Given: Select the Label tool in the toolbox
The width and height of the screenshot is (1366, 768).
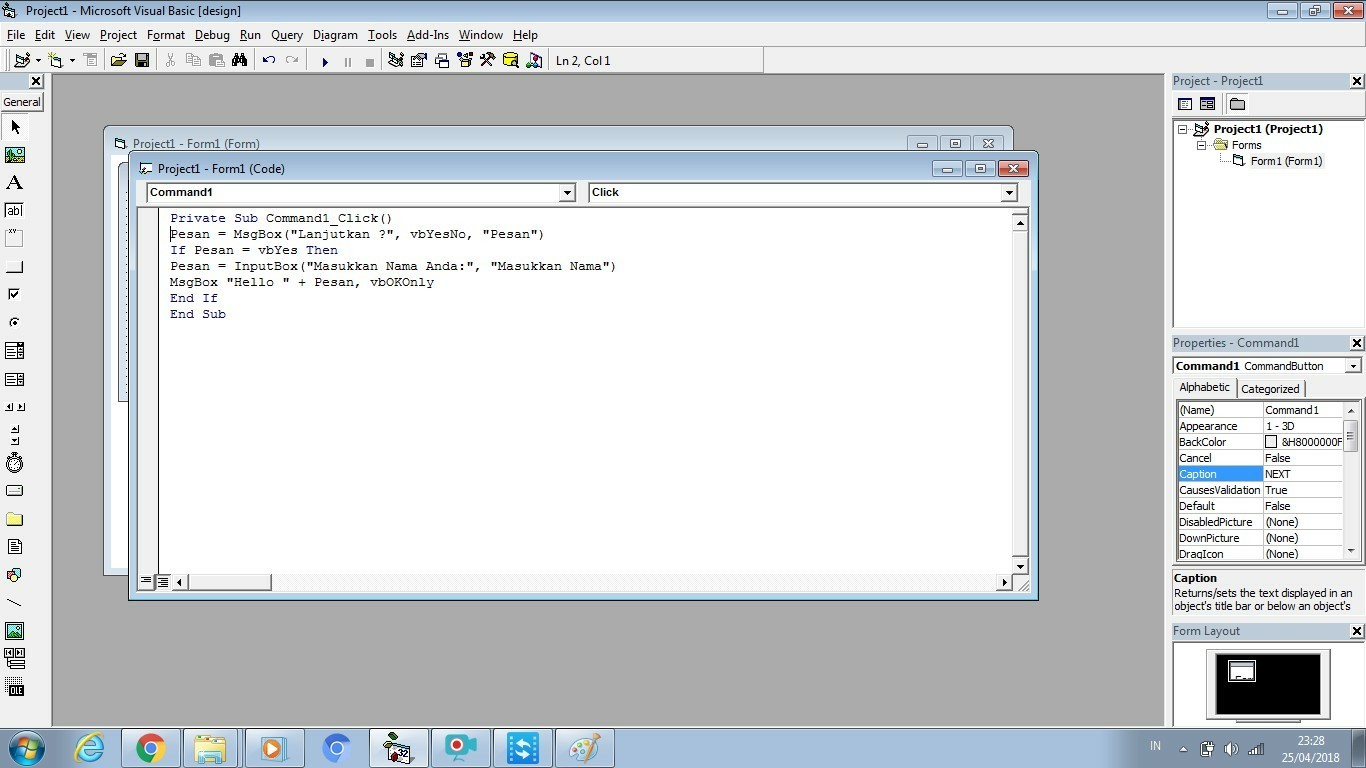Looking at the screenshot, I should click(15, 182).
